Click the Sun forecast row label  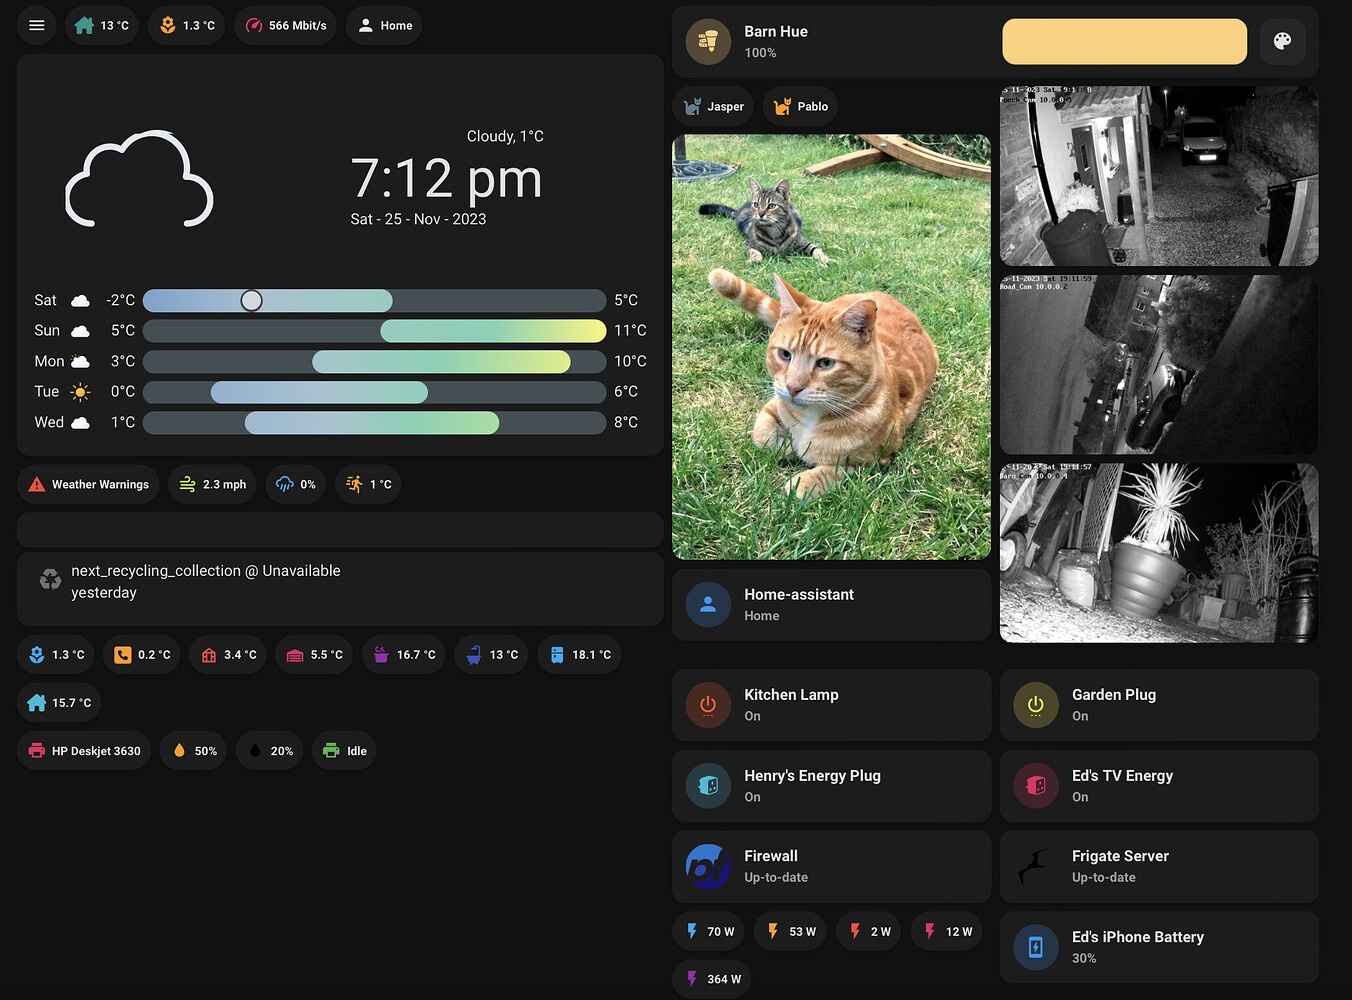click(x=47, y=331)
